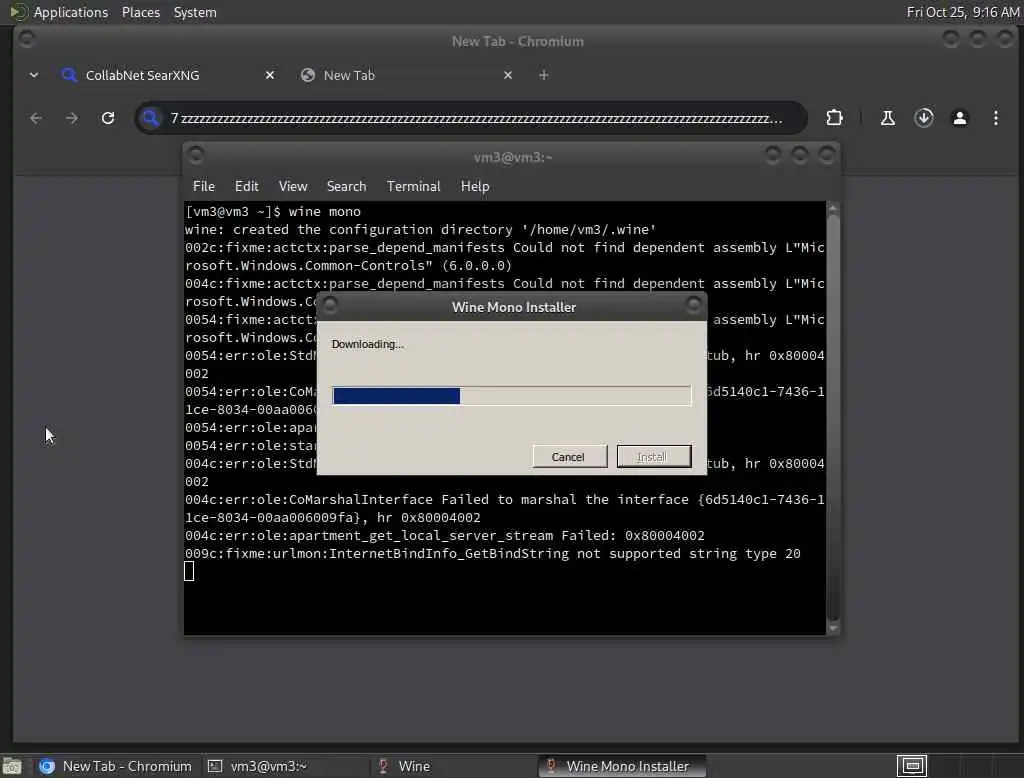Click the workspace switcher icon
This screenshot has height=778, width=1024.
click(x=912, y=766)
